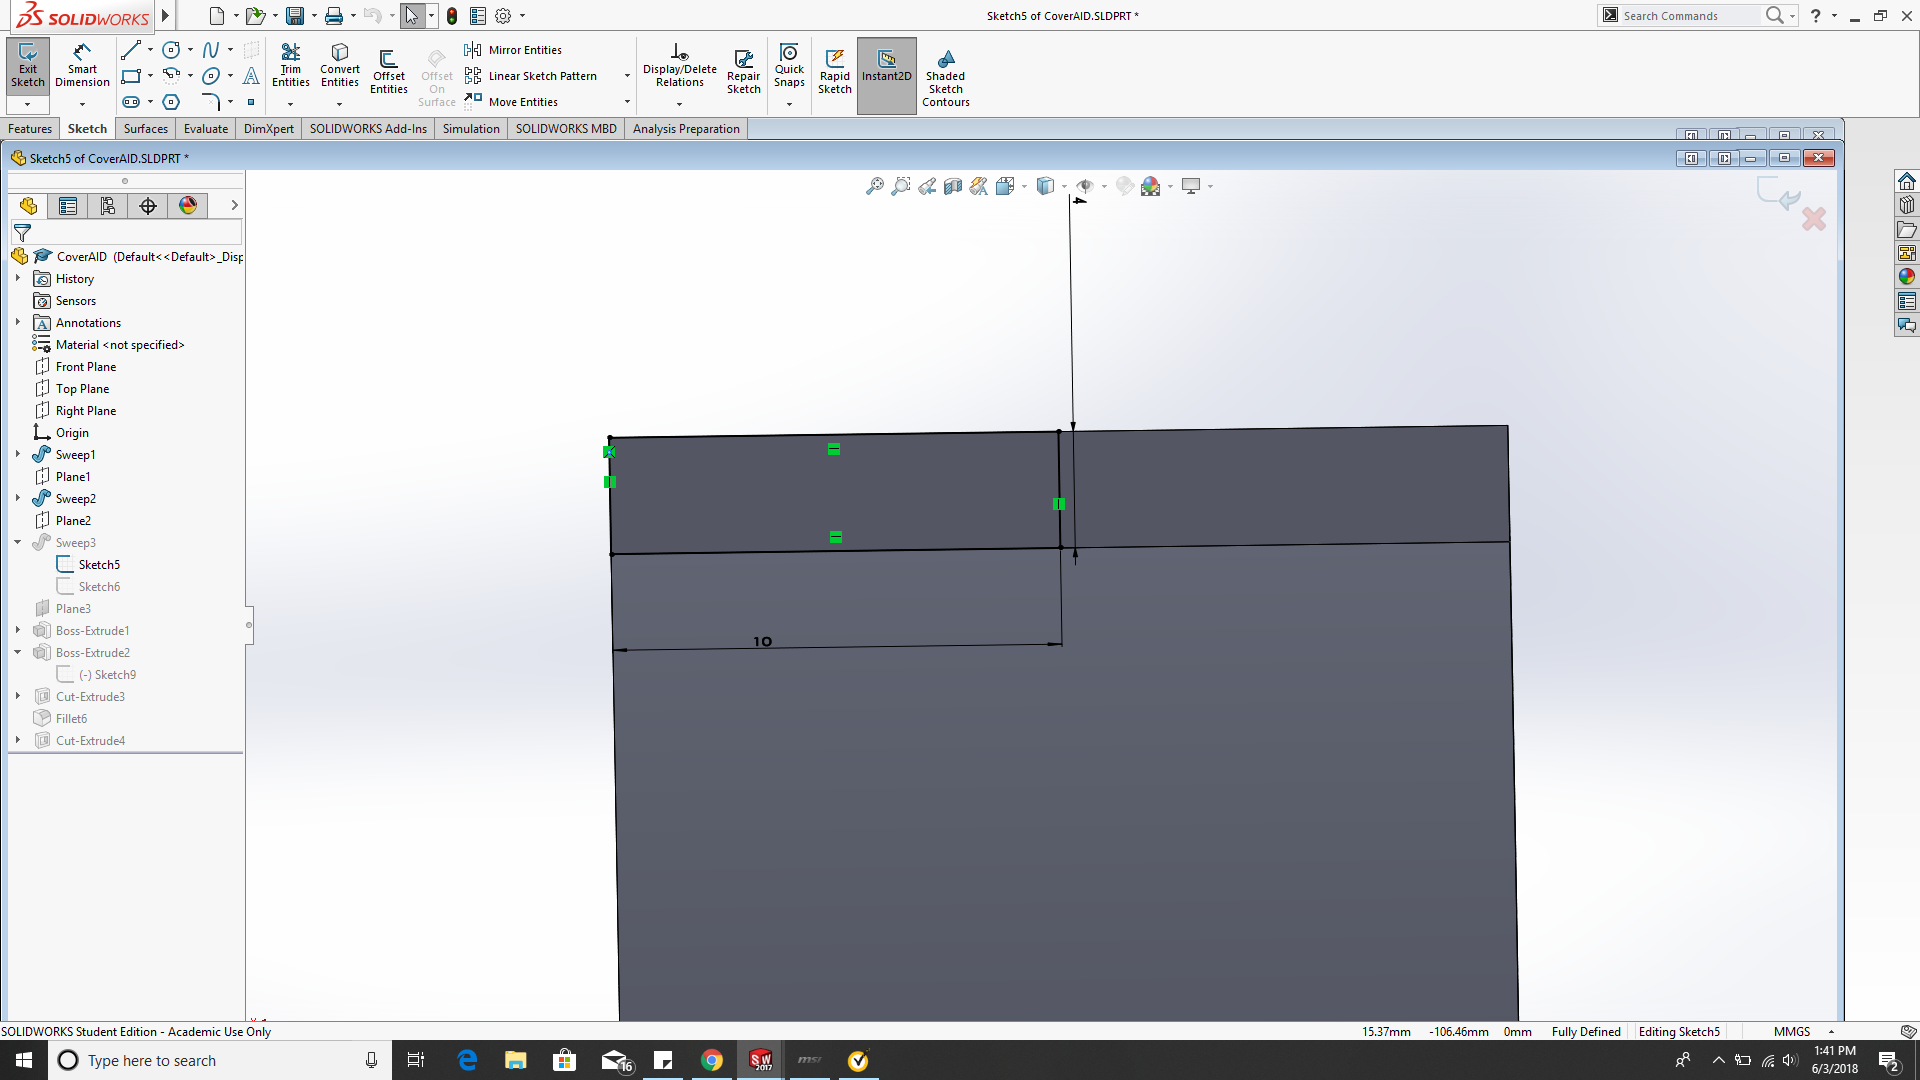The height and width of the screenshot is (1080, 1920).
Task: Select Sketch5 in the feature tree
Action: click(99, 565)
